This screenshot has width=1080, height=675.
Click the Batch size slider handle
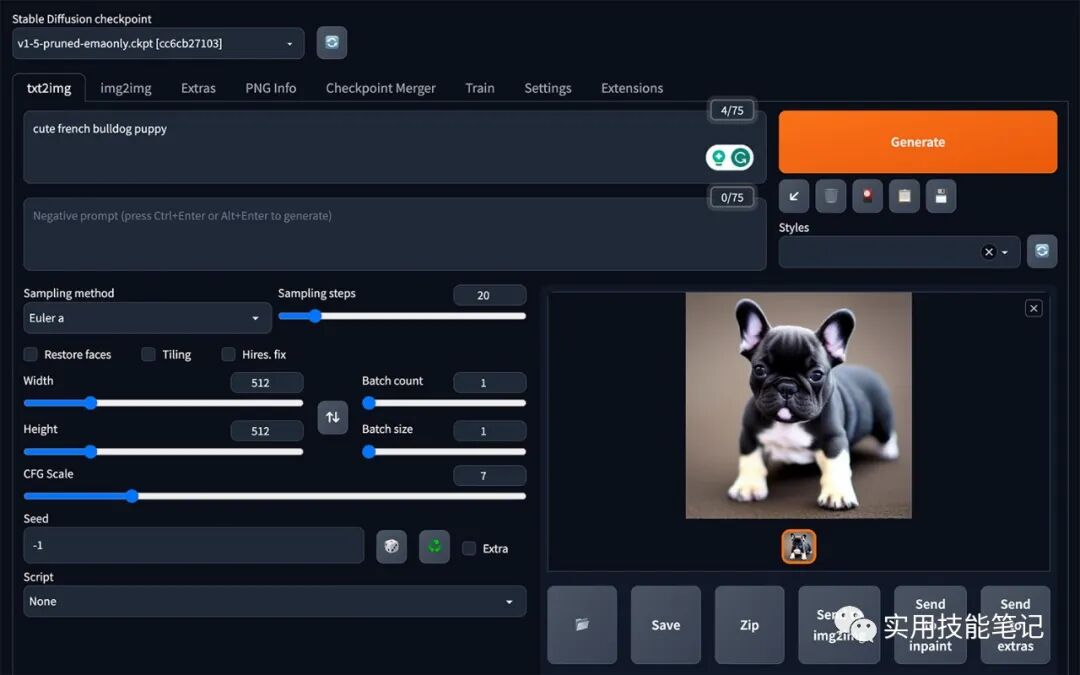[x=368, y=452]
